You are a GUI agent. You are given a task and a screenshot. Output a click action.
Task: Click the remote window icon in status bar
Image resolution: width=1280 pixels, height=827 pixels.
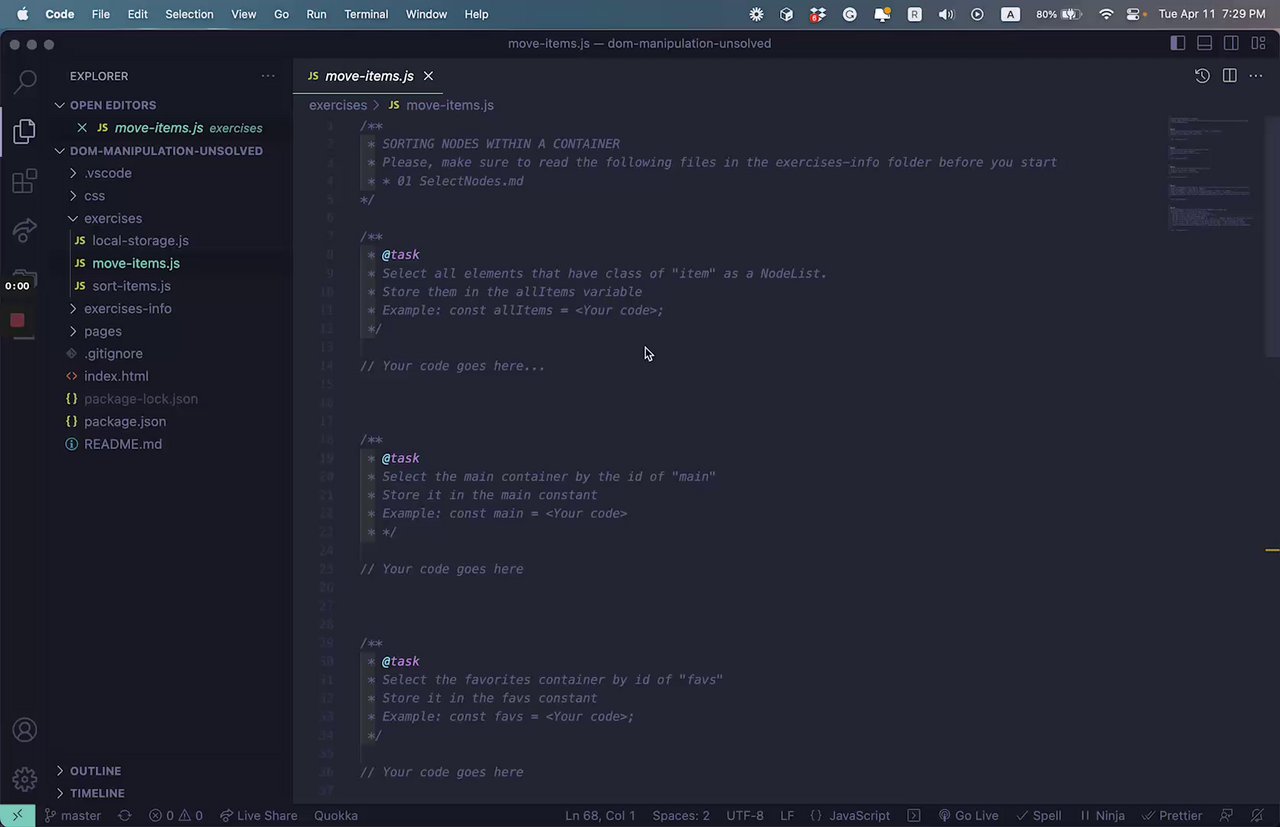pyautogui.click(x=17, y=815)
